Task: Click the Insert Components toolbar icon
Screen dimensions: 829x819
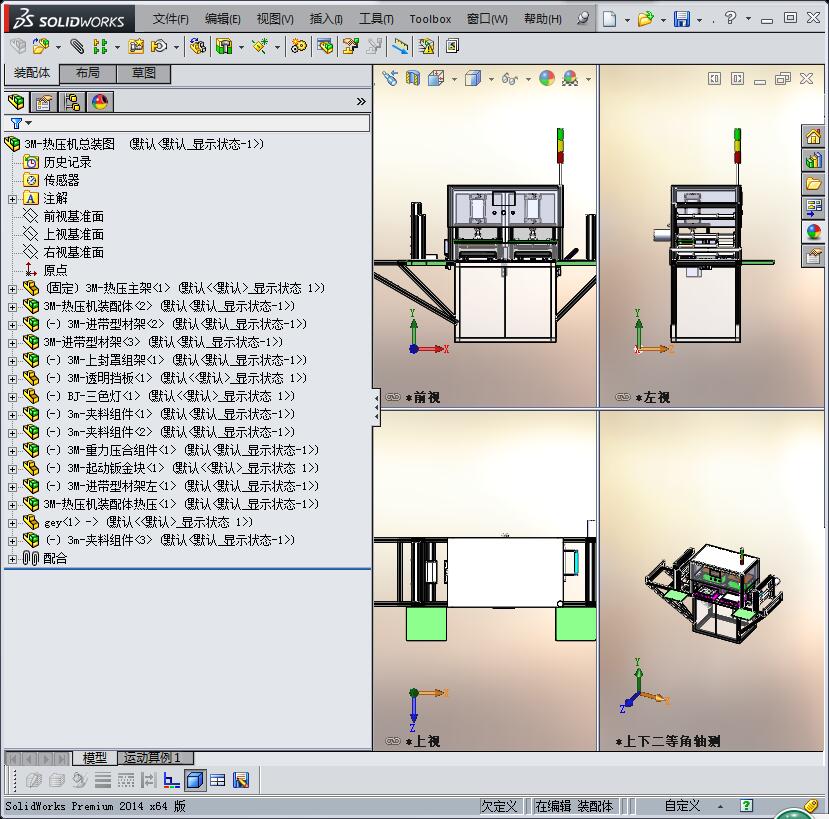Action: click(41, 47)
